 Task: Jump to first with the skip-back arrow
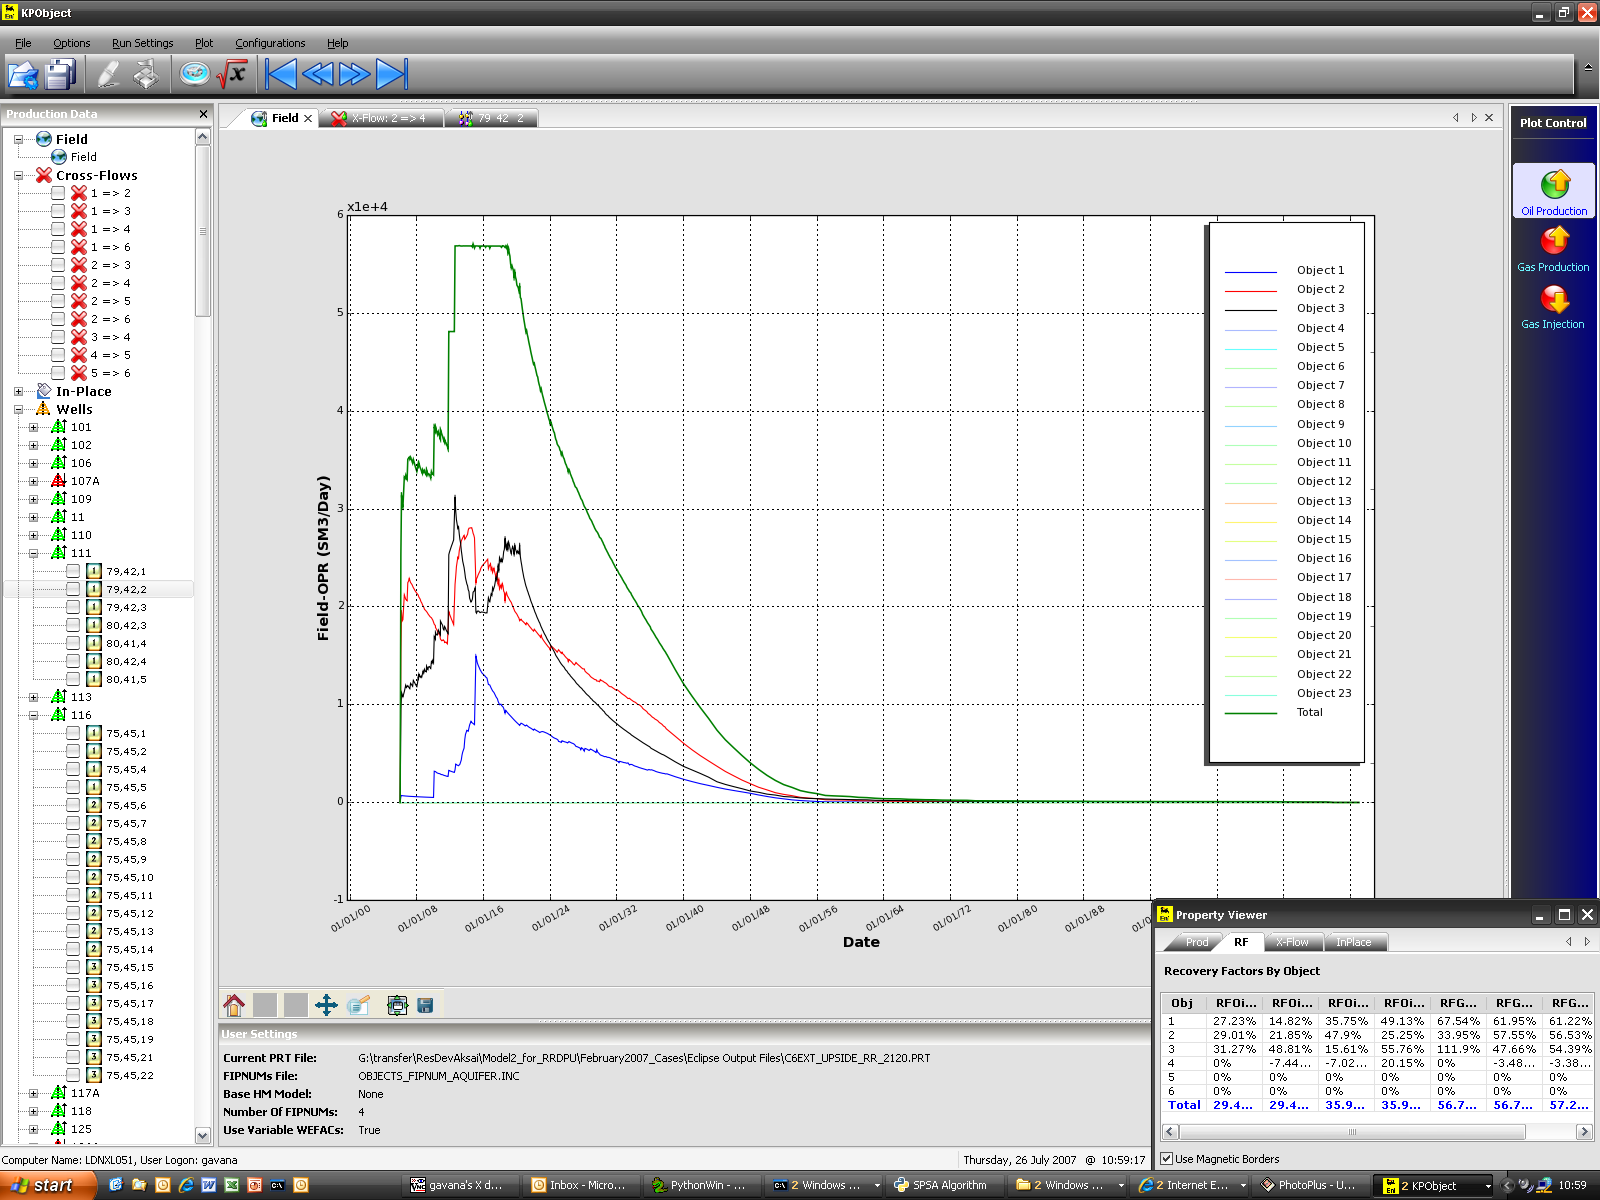coord(281,74)
